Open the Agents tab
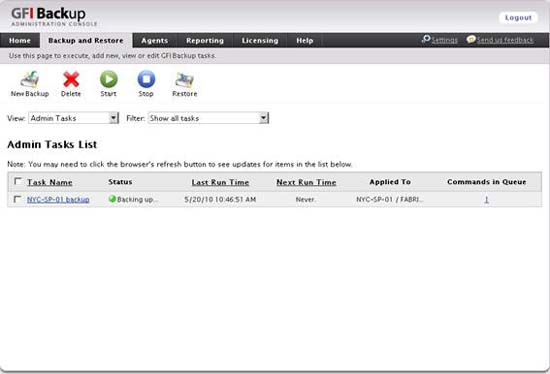Screen dimensions: 550x374 click(155, 40)
